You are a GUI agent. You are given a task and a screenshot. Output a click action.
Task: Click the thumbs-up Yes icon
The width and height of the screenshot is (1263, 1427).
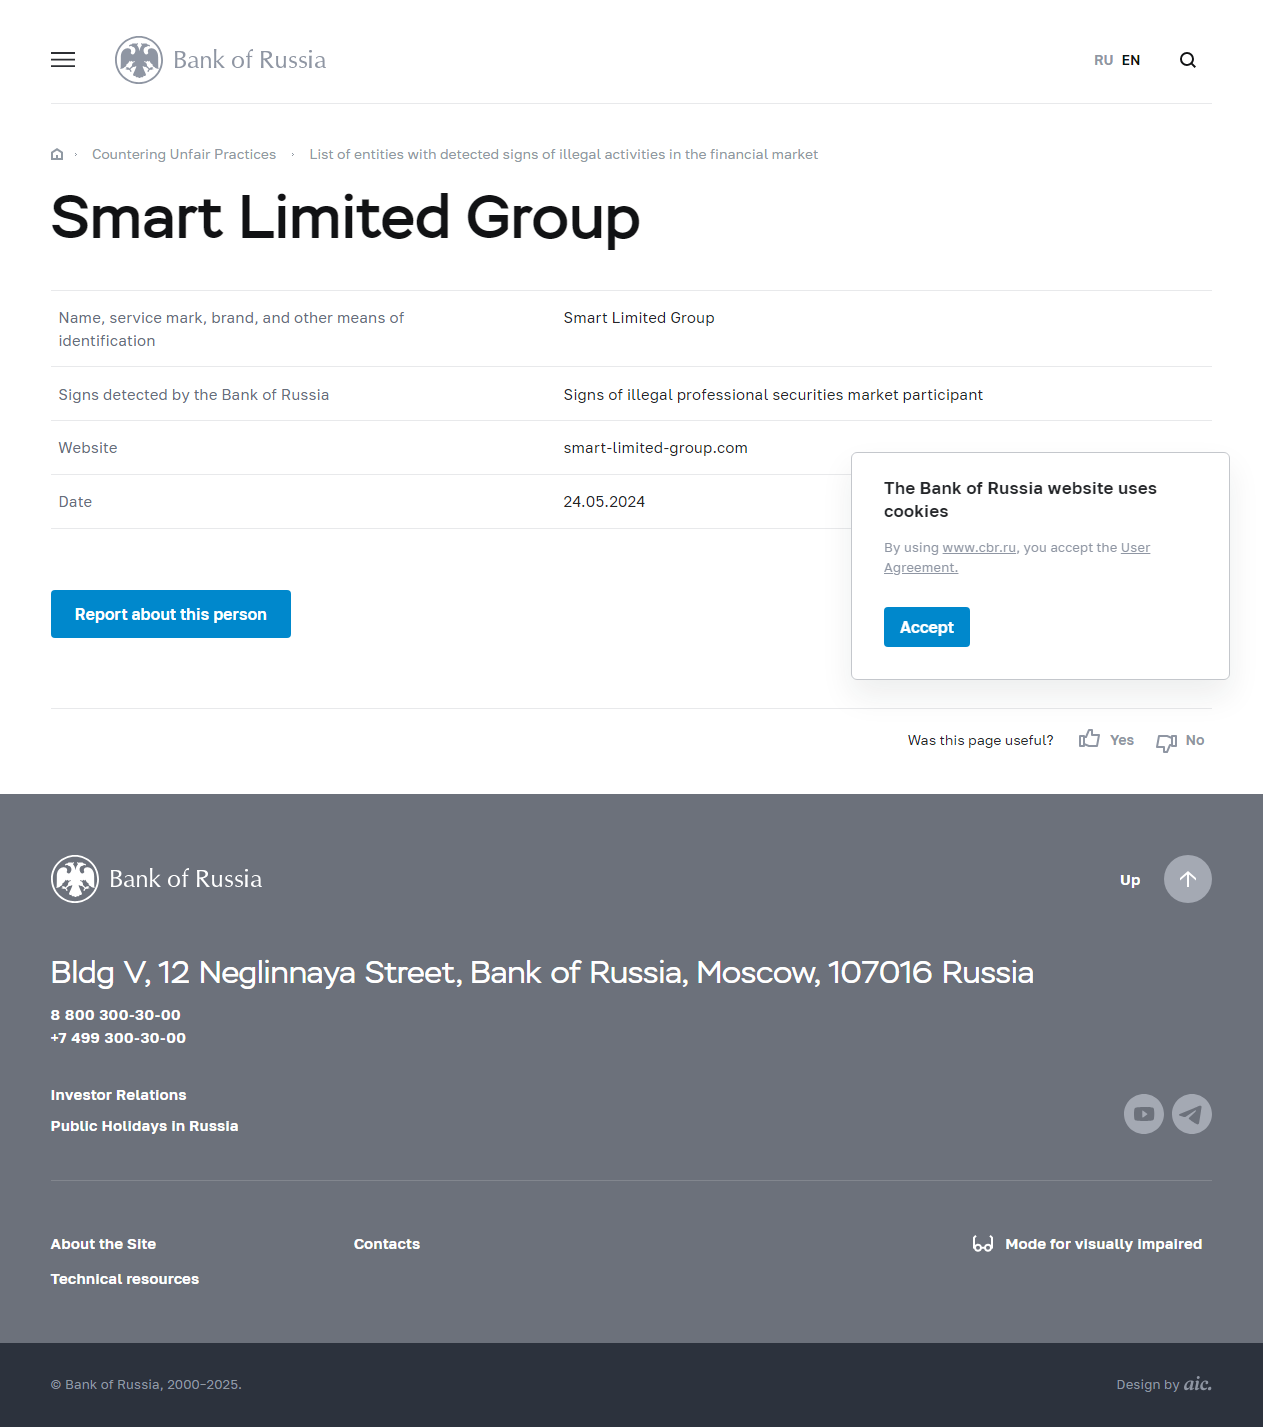point(1090,739)
